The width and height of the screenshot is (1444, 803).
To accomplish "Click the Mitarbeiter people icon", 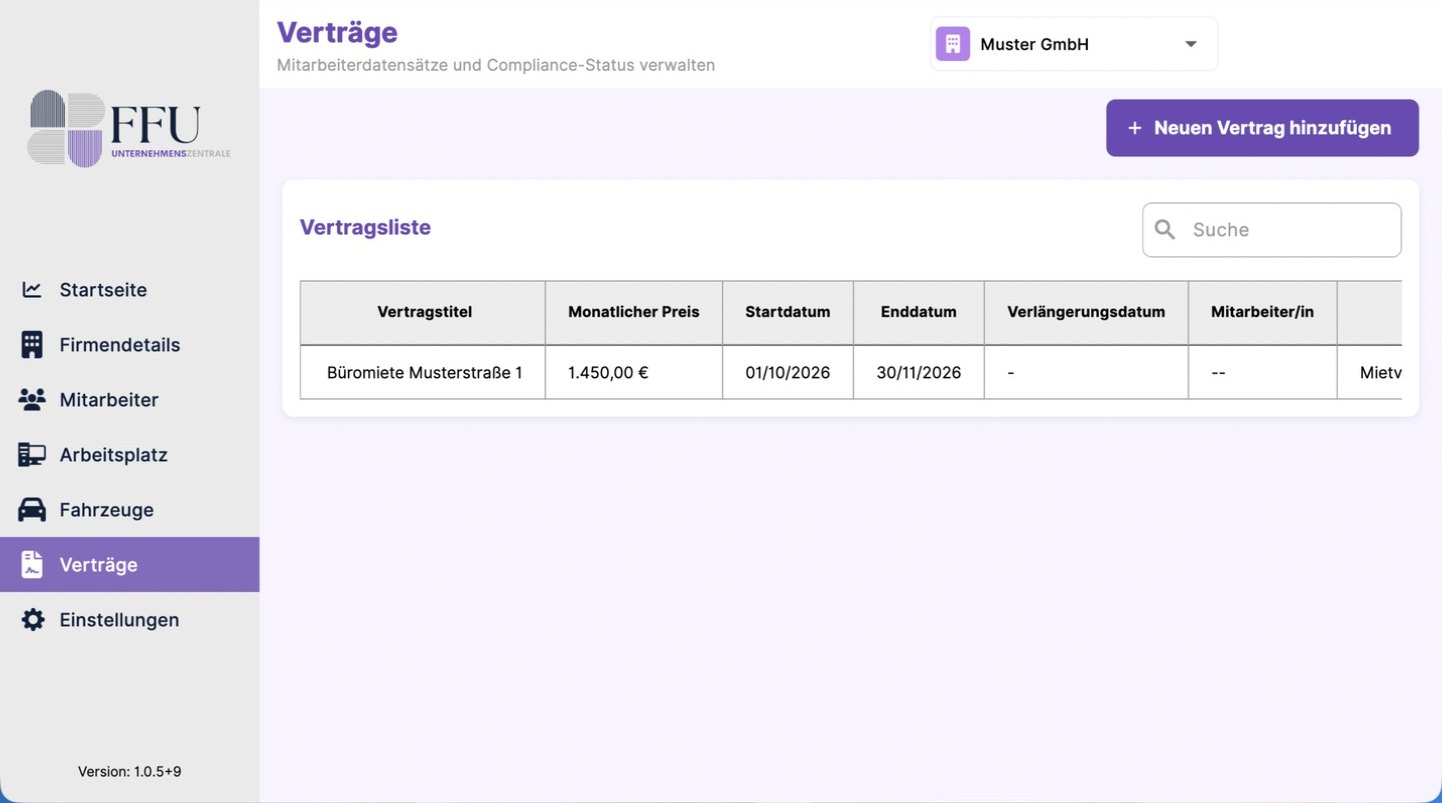I will [x=32, y=400].
